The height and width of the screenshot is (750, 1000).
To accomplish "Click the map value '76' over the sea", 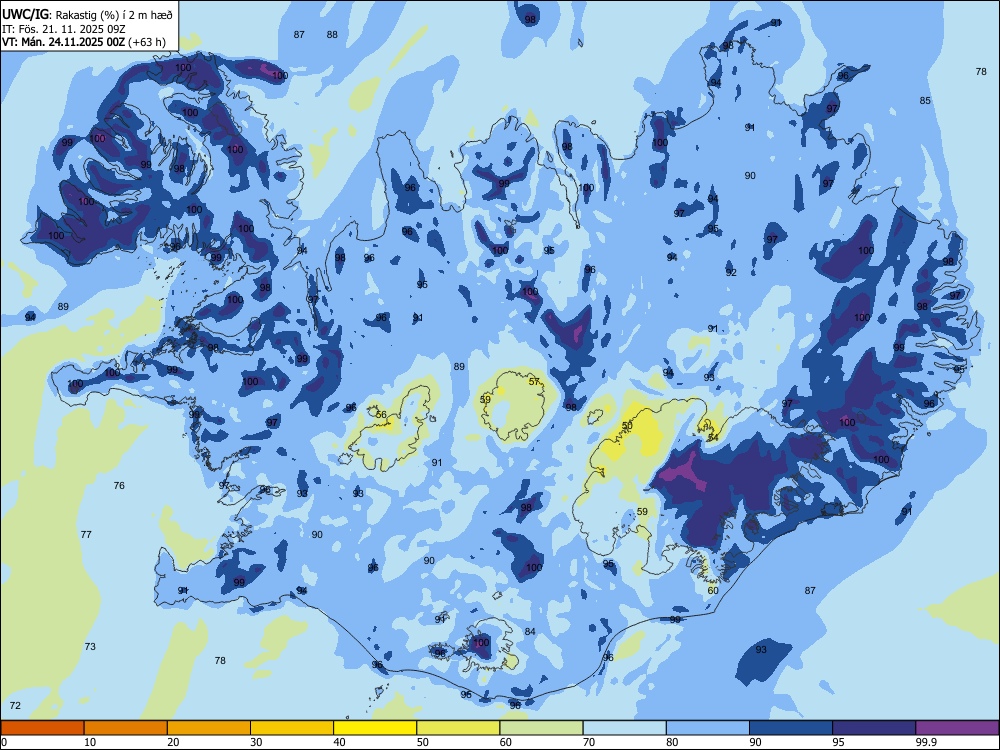I will [119, 485].
